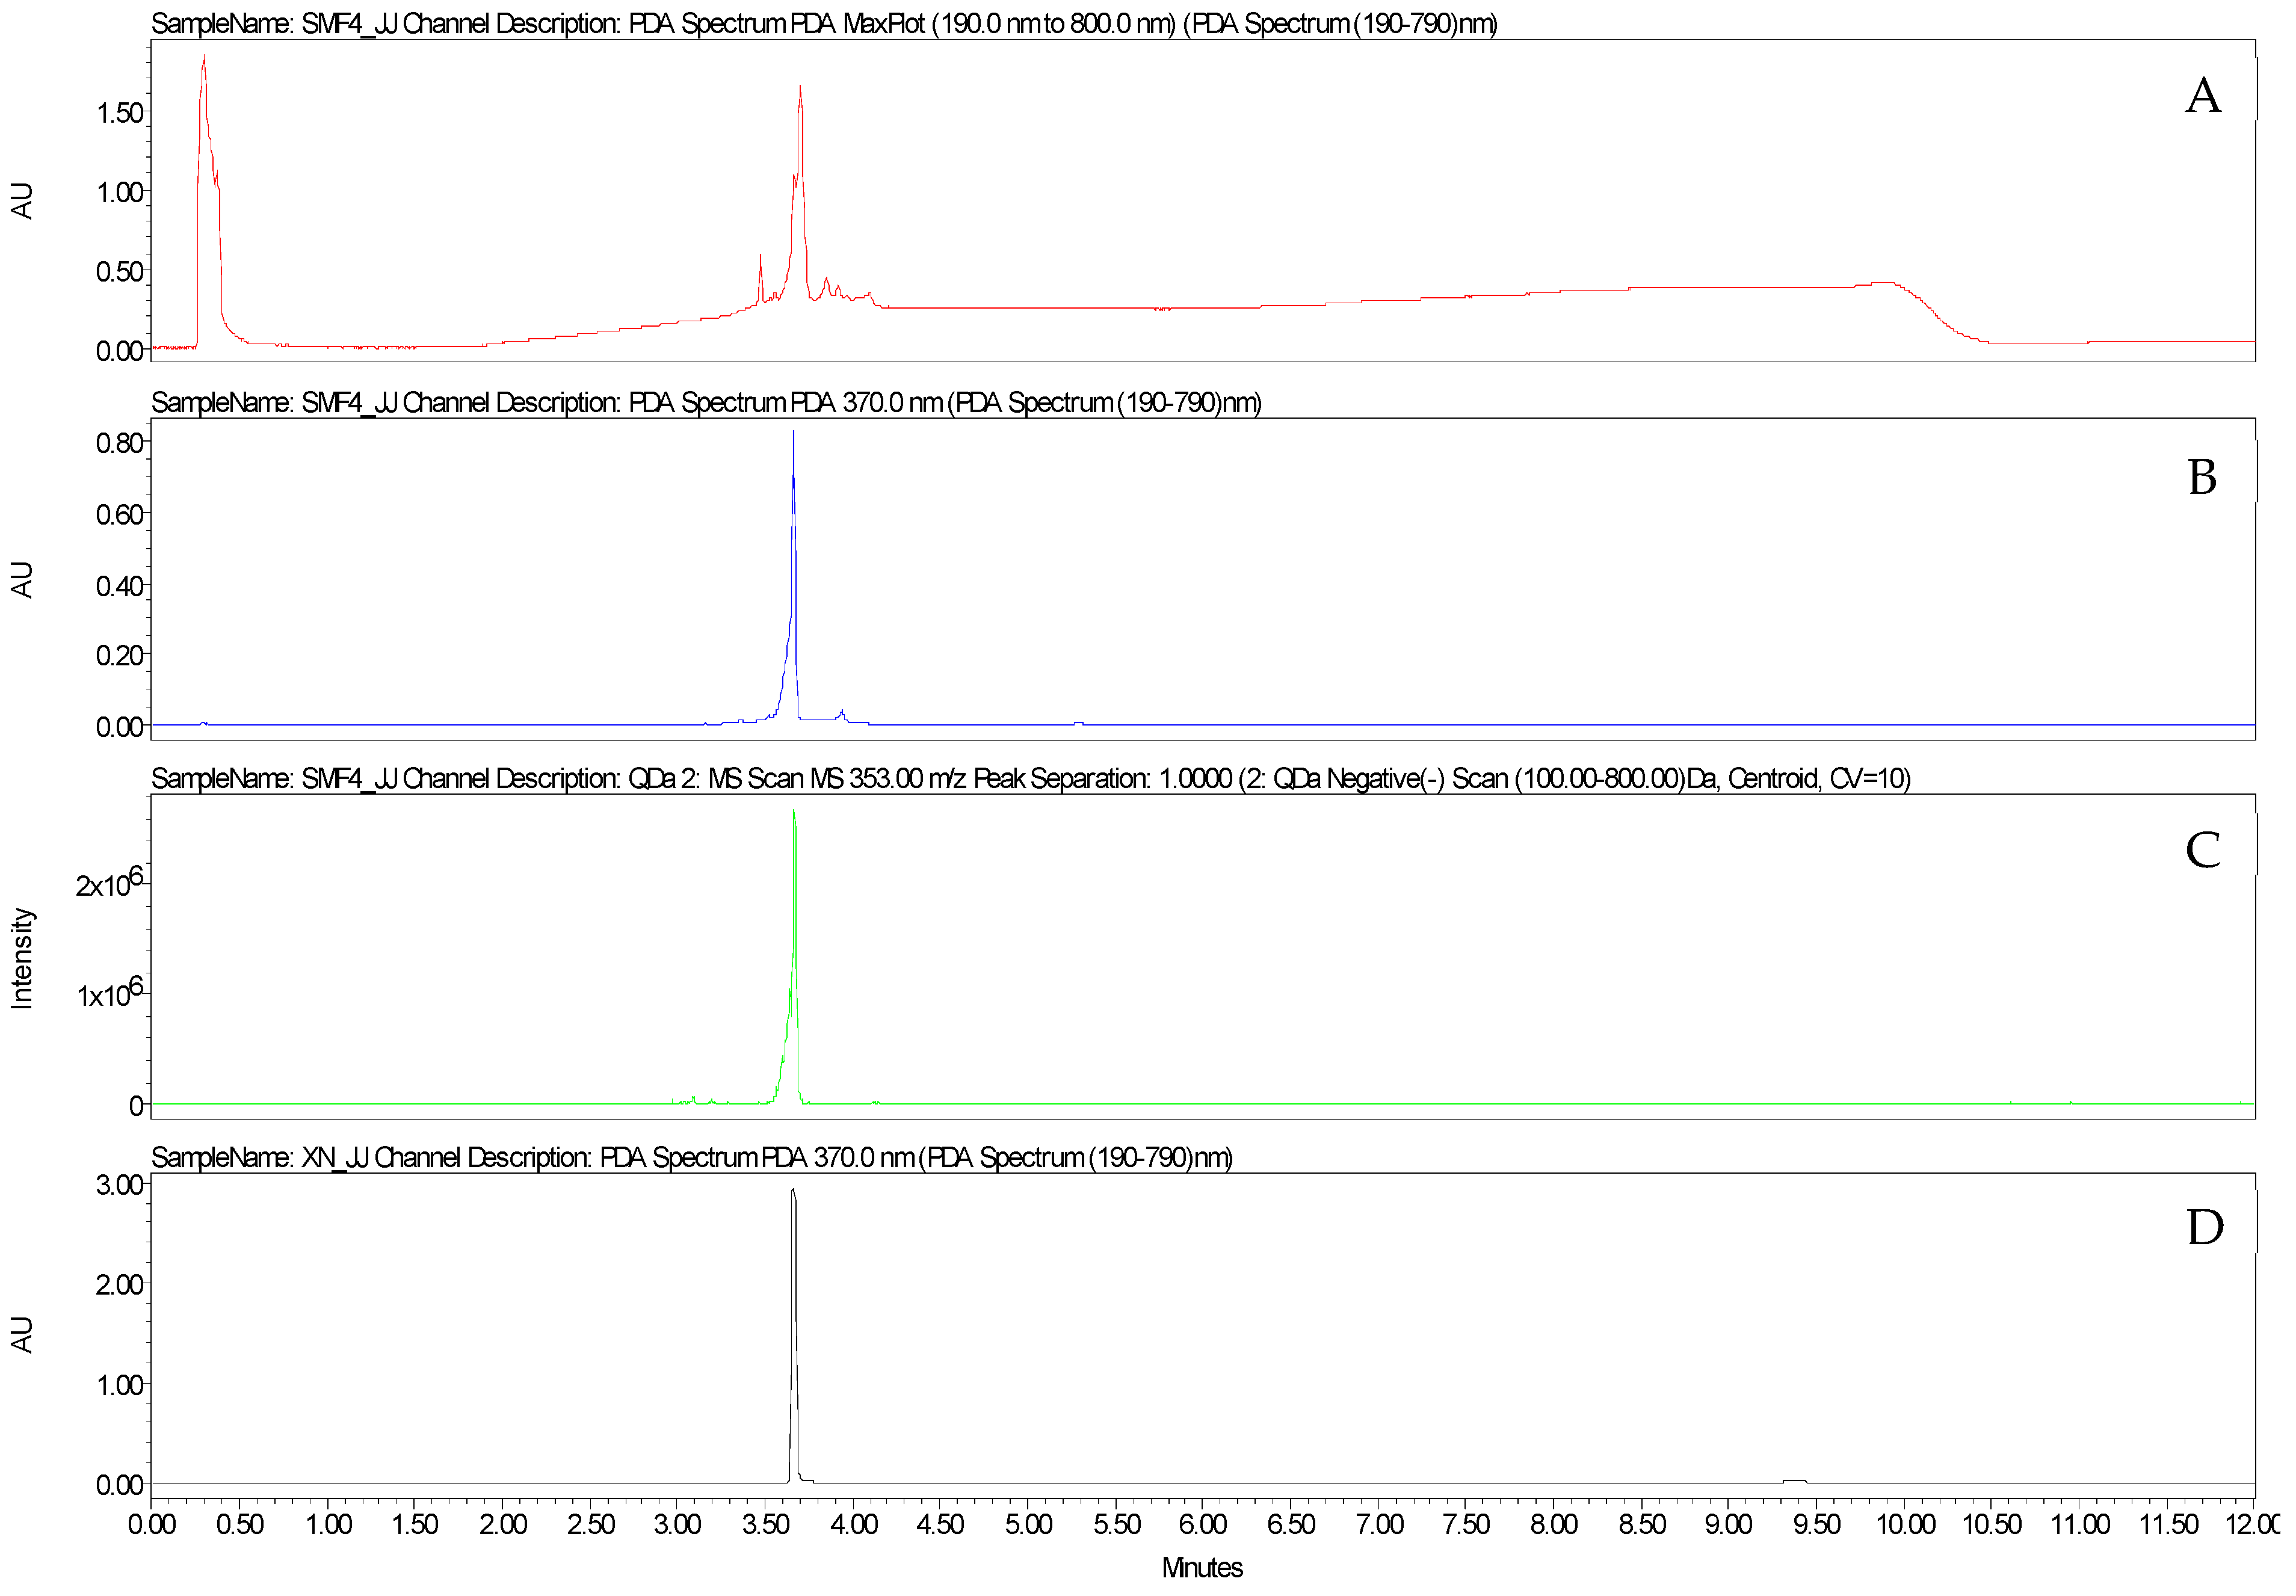Click the 6.00 tick on time axis
The width and height of the screenshot is (2296, 1596).
[x=1203, y=1524]
